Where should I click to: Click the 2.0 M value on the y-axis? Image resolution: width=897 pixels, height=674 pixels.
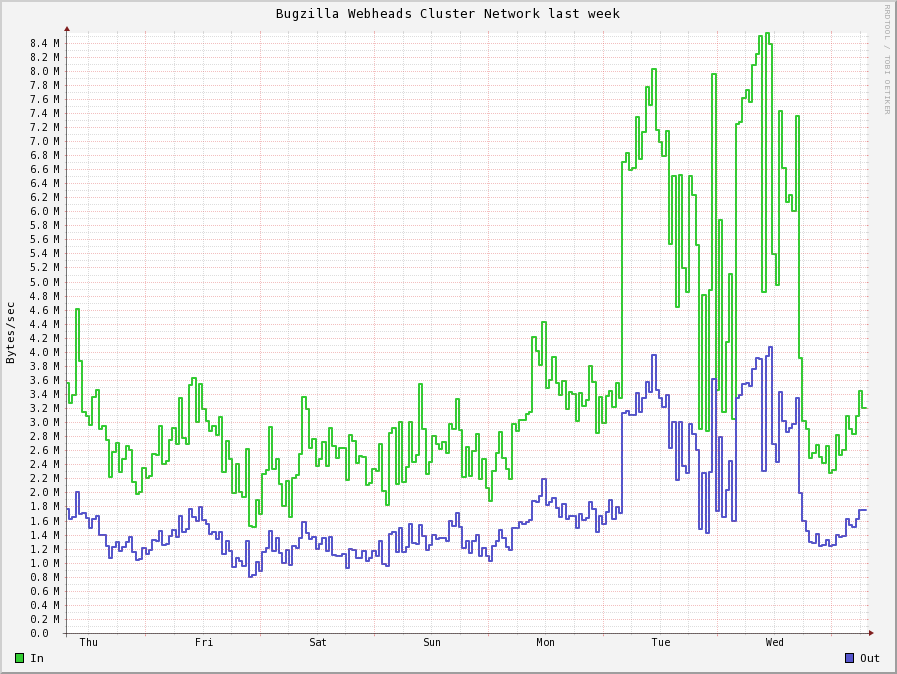coord(45,492)
